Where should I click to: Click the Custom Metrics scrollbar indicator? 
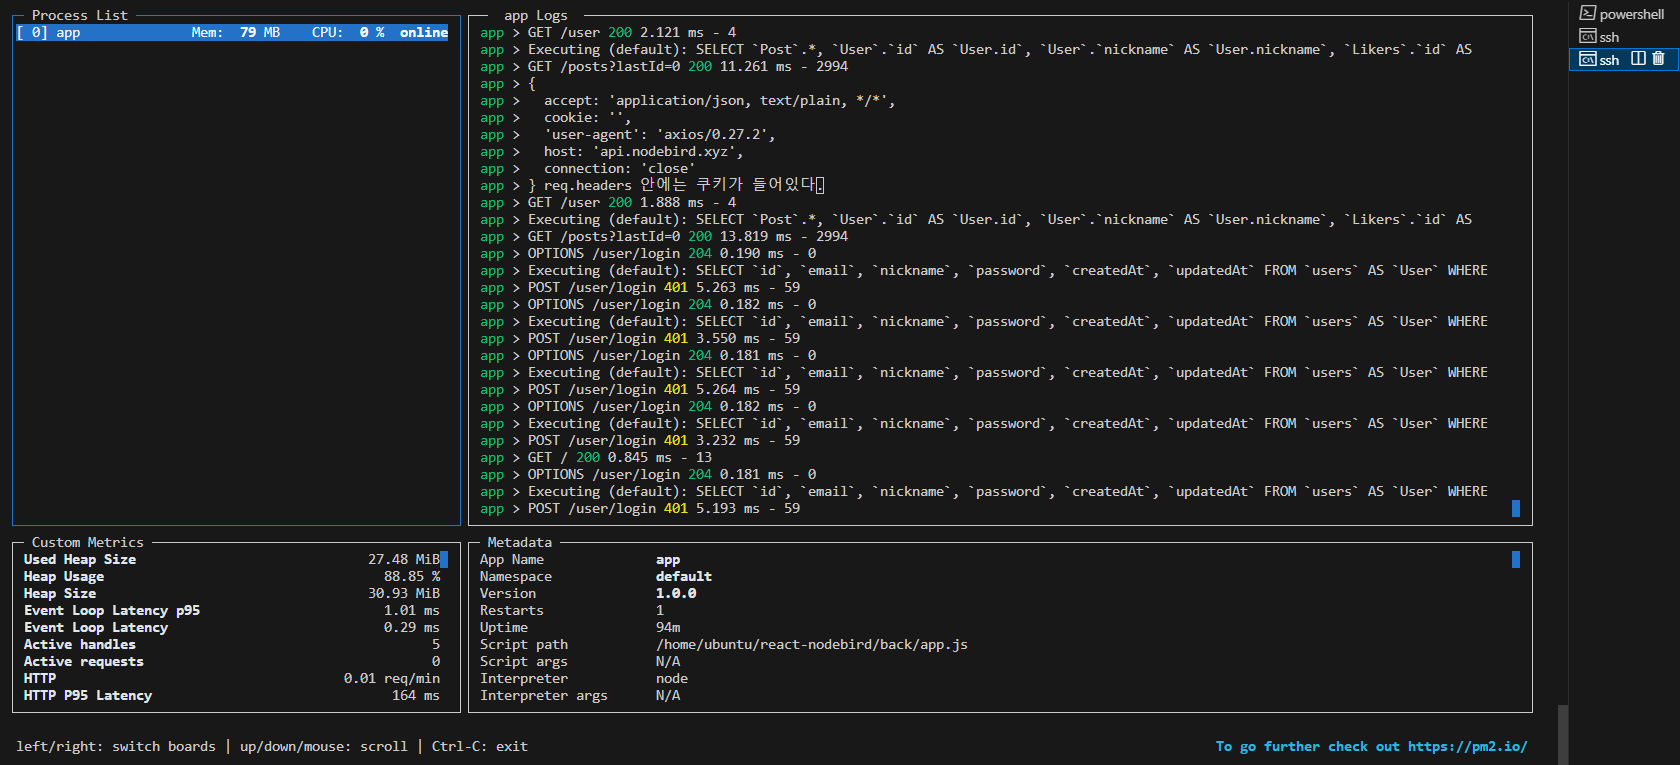[444, 559]
